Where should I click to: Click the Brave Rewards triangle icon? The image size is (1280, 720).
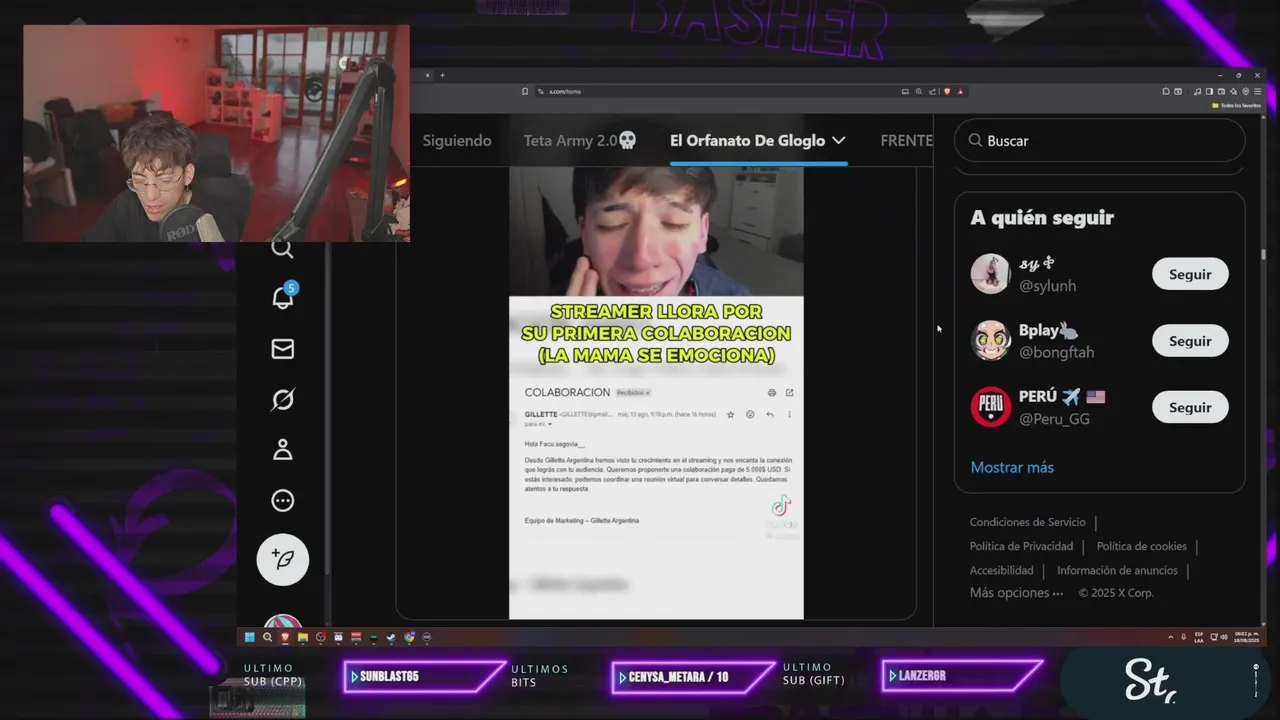point(960,91)
